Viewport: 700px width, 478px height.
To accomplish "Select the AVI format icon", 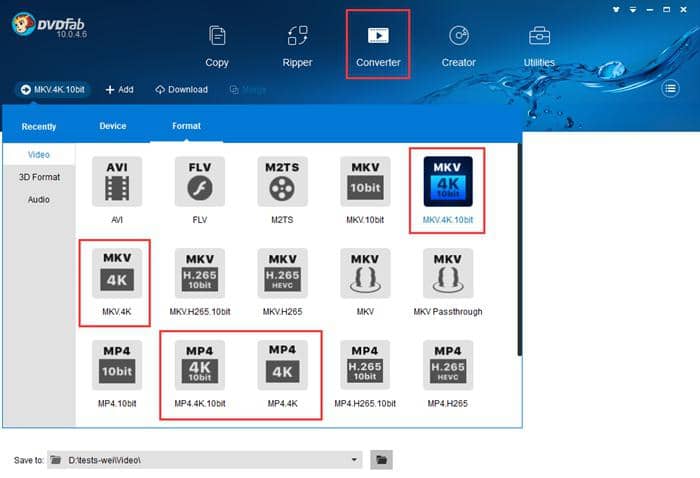I will point(116,182).
